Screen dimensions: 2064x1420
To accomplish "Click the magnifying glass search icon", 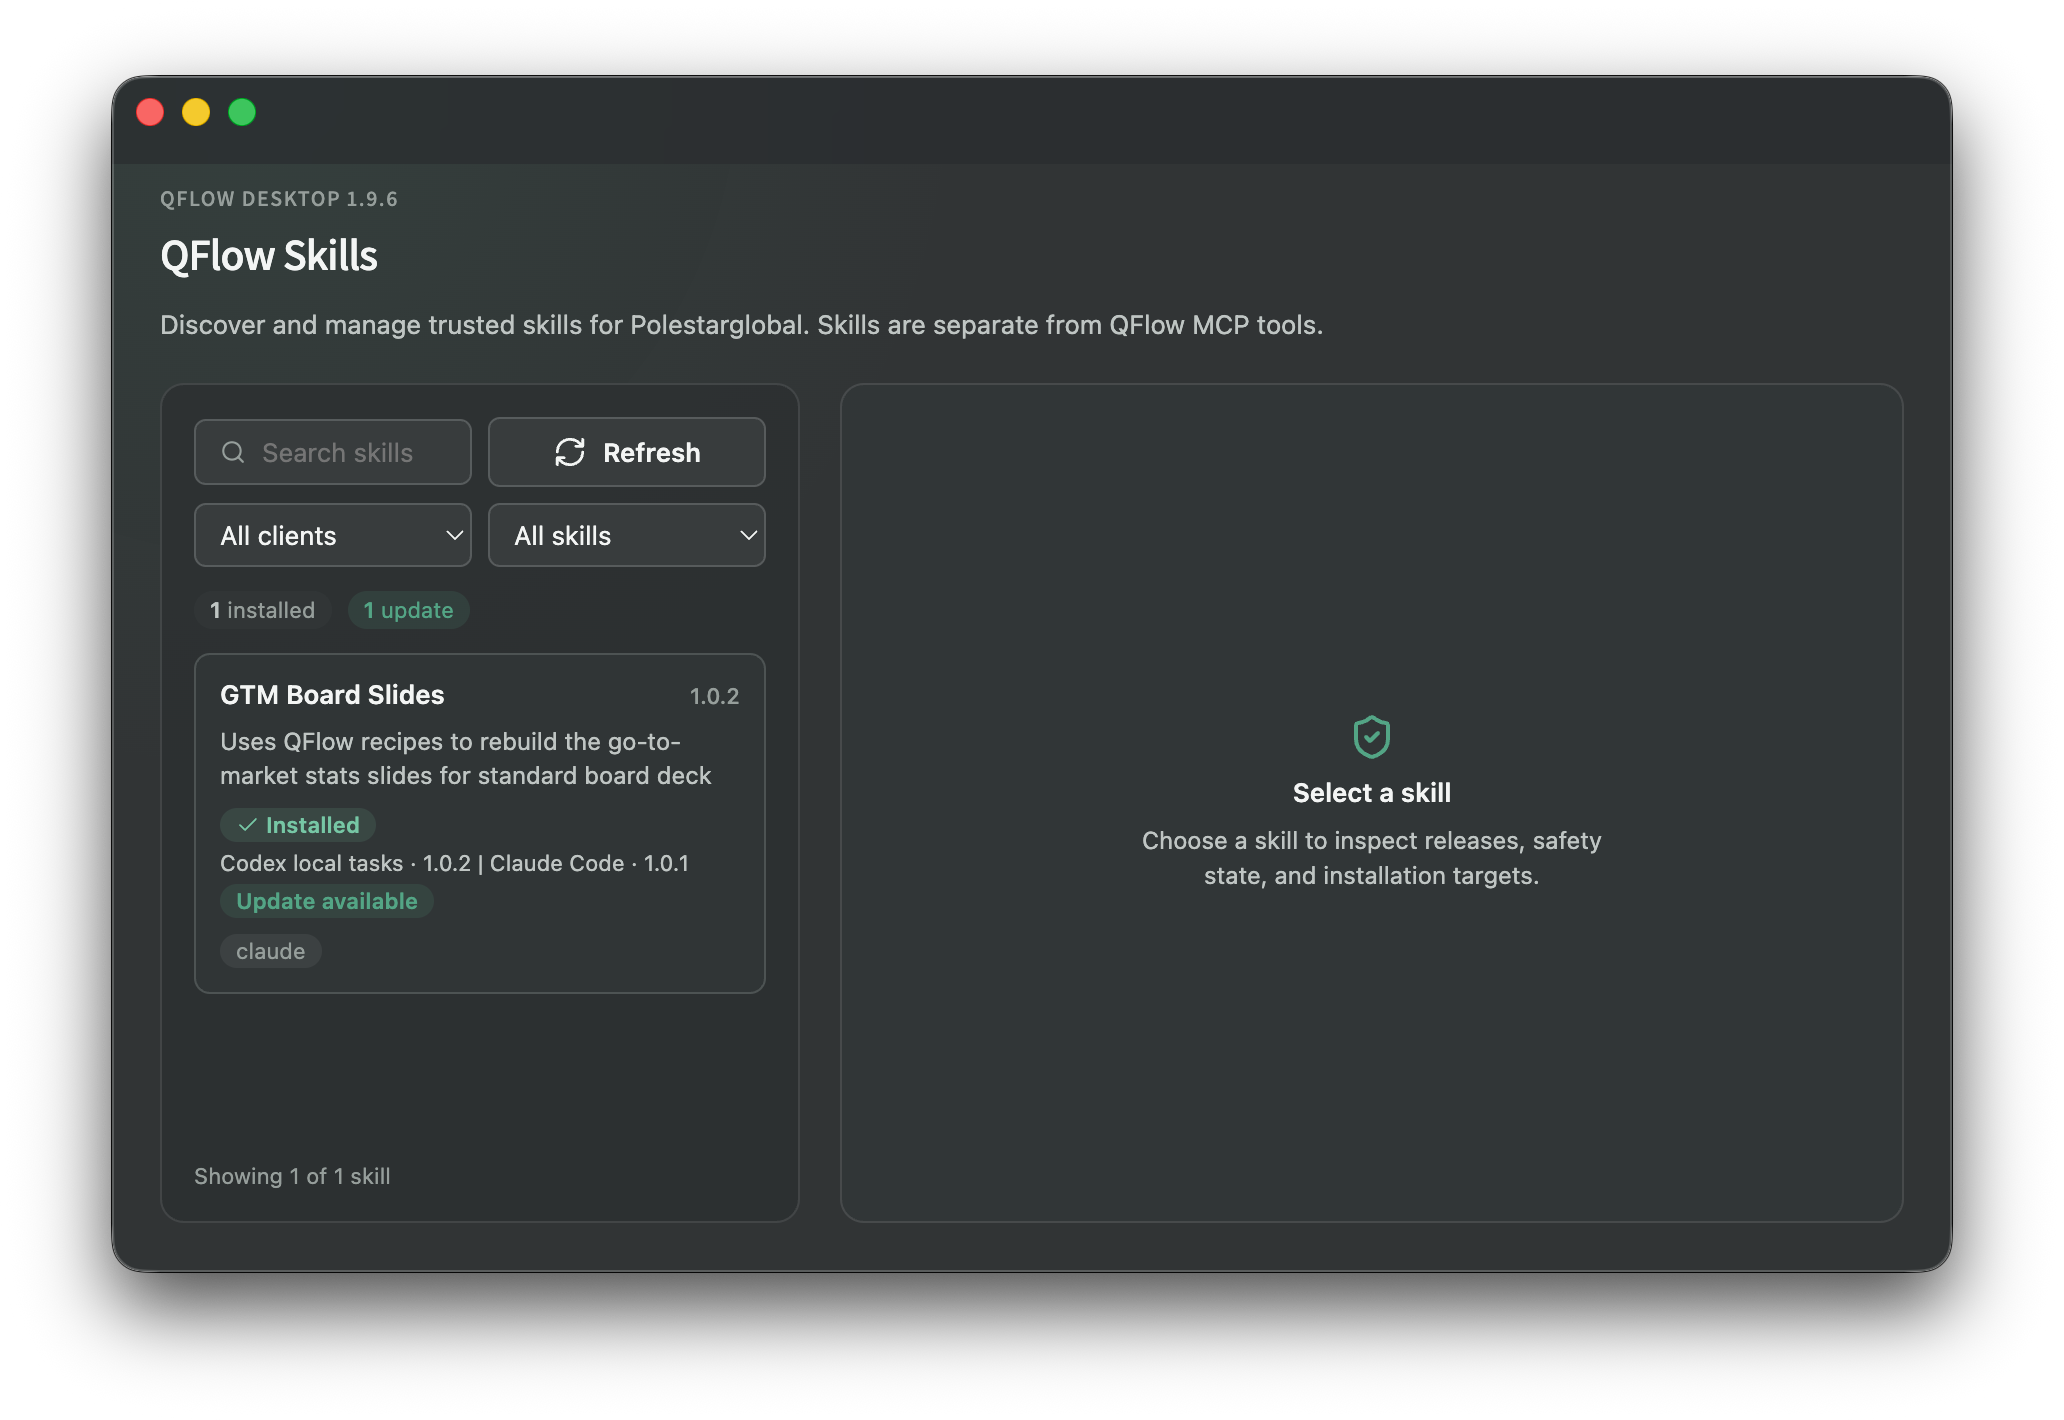I will [233, 452].
